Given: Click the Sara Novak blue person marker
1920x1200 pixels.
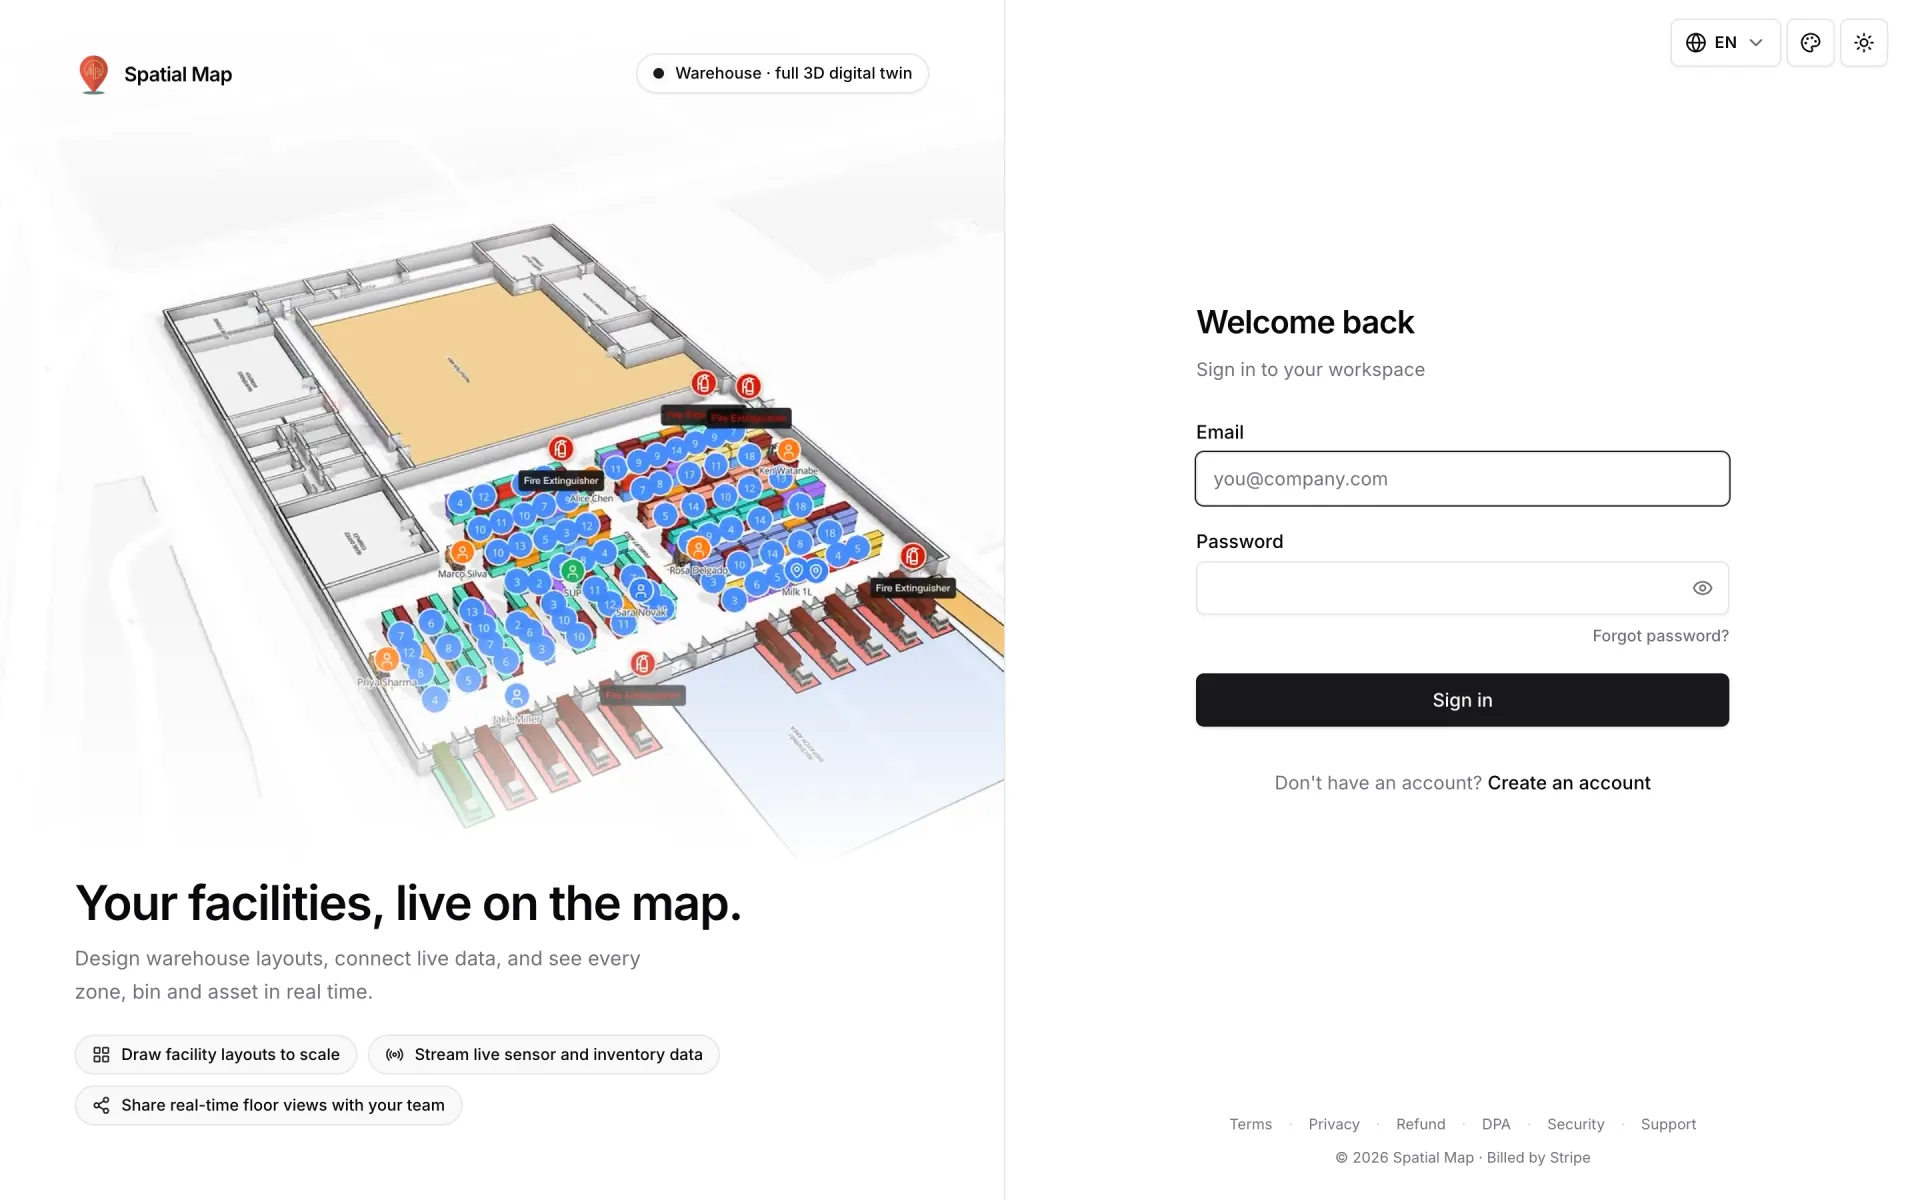Looking at the screenshot, I should click(x=641, y=591).
